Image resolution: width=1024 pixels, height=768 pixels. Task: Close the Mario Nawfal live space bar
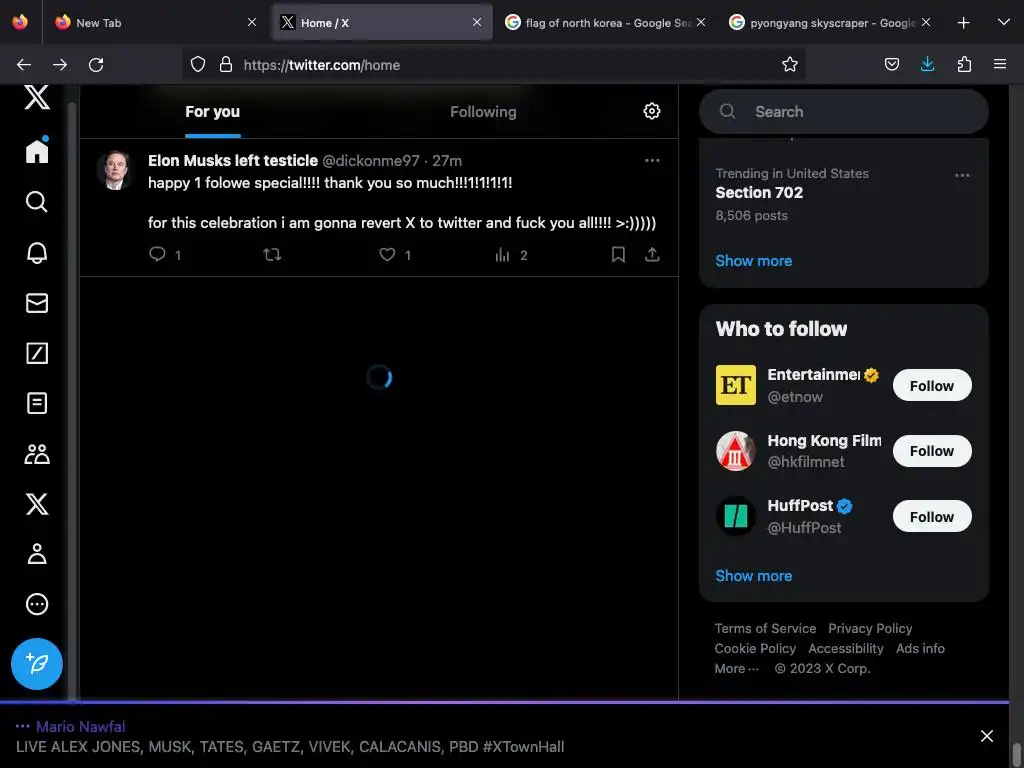click(x=987, y=737)
